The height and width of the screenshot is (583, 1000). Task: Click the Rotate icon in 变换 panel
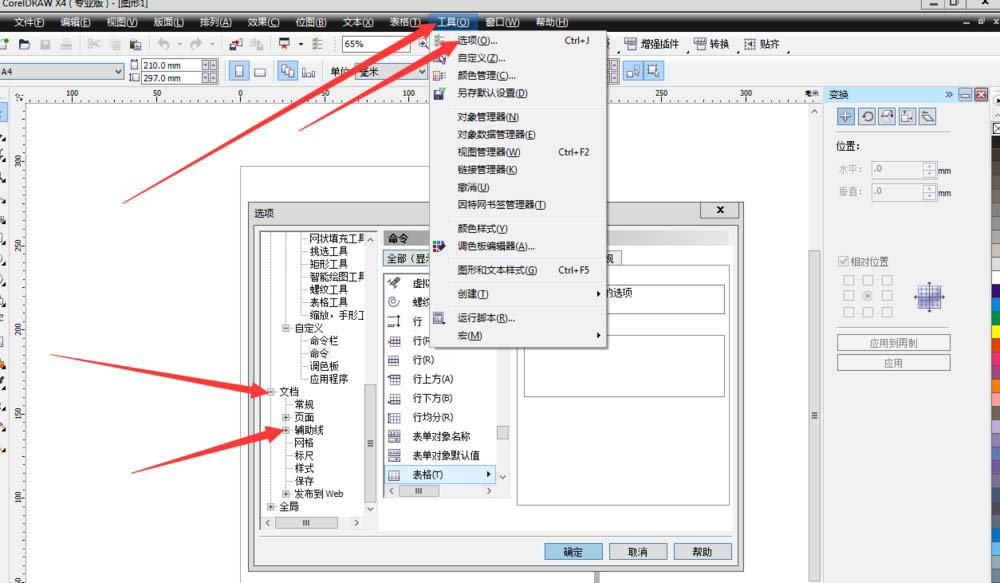point(867,116)
